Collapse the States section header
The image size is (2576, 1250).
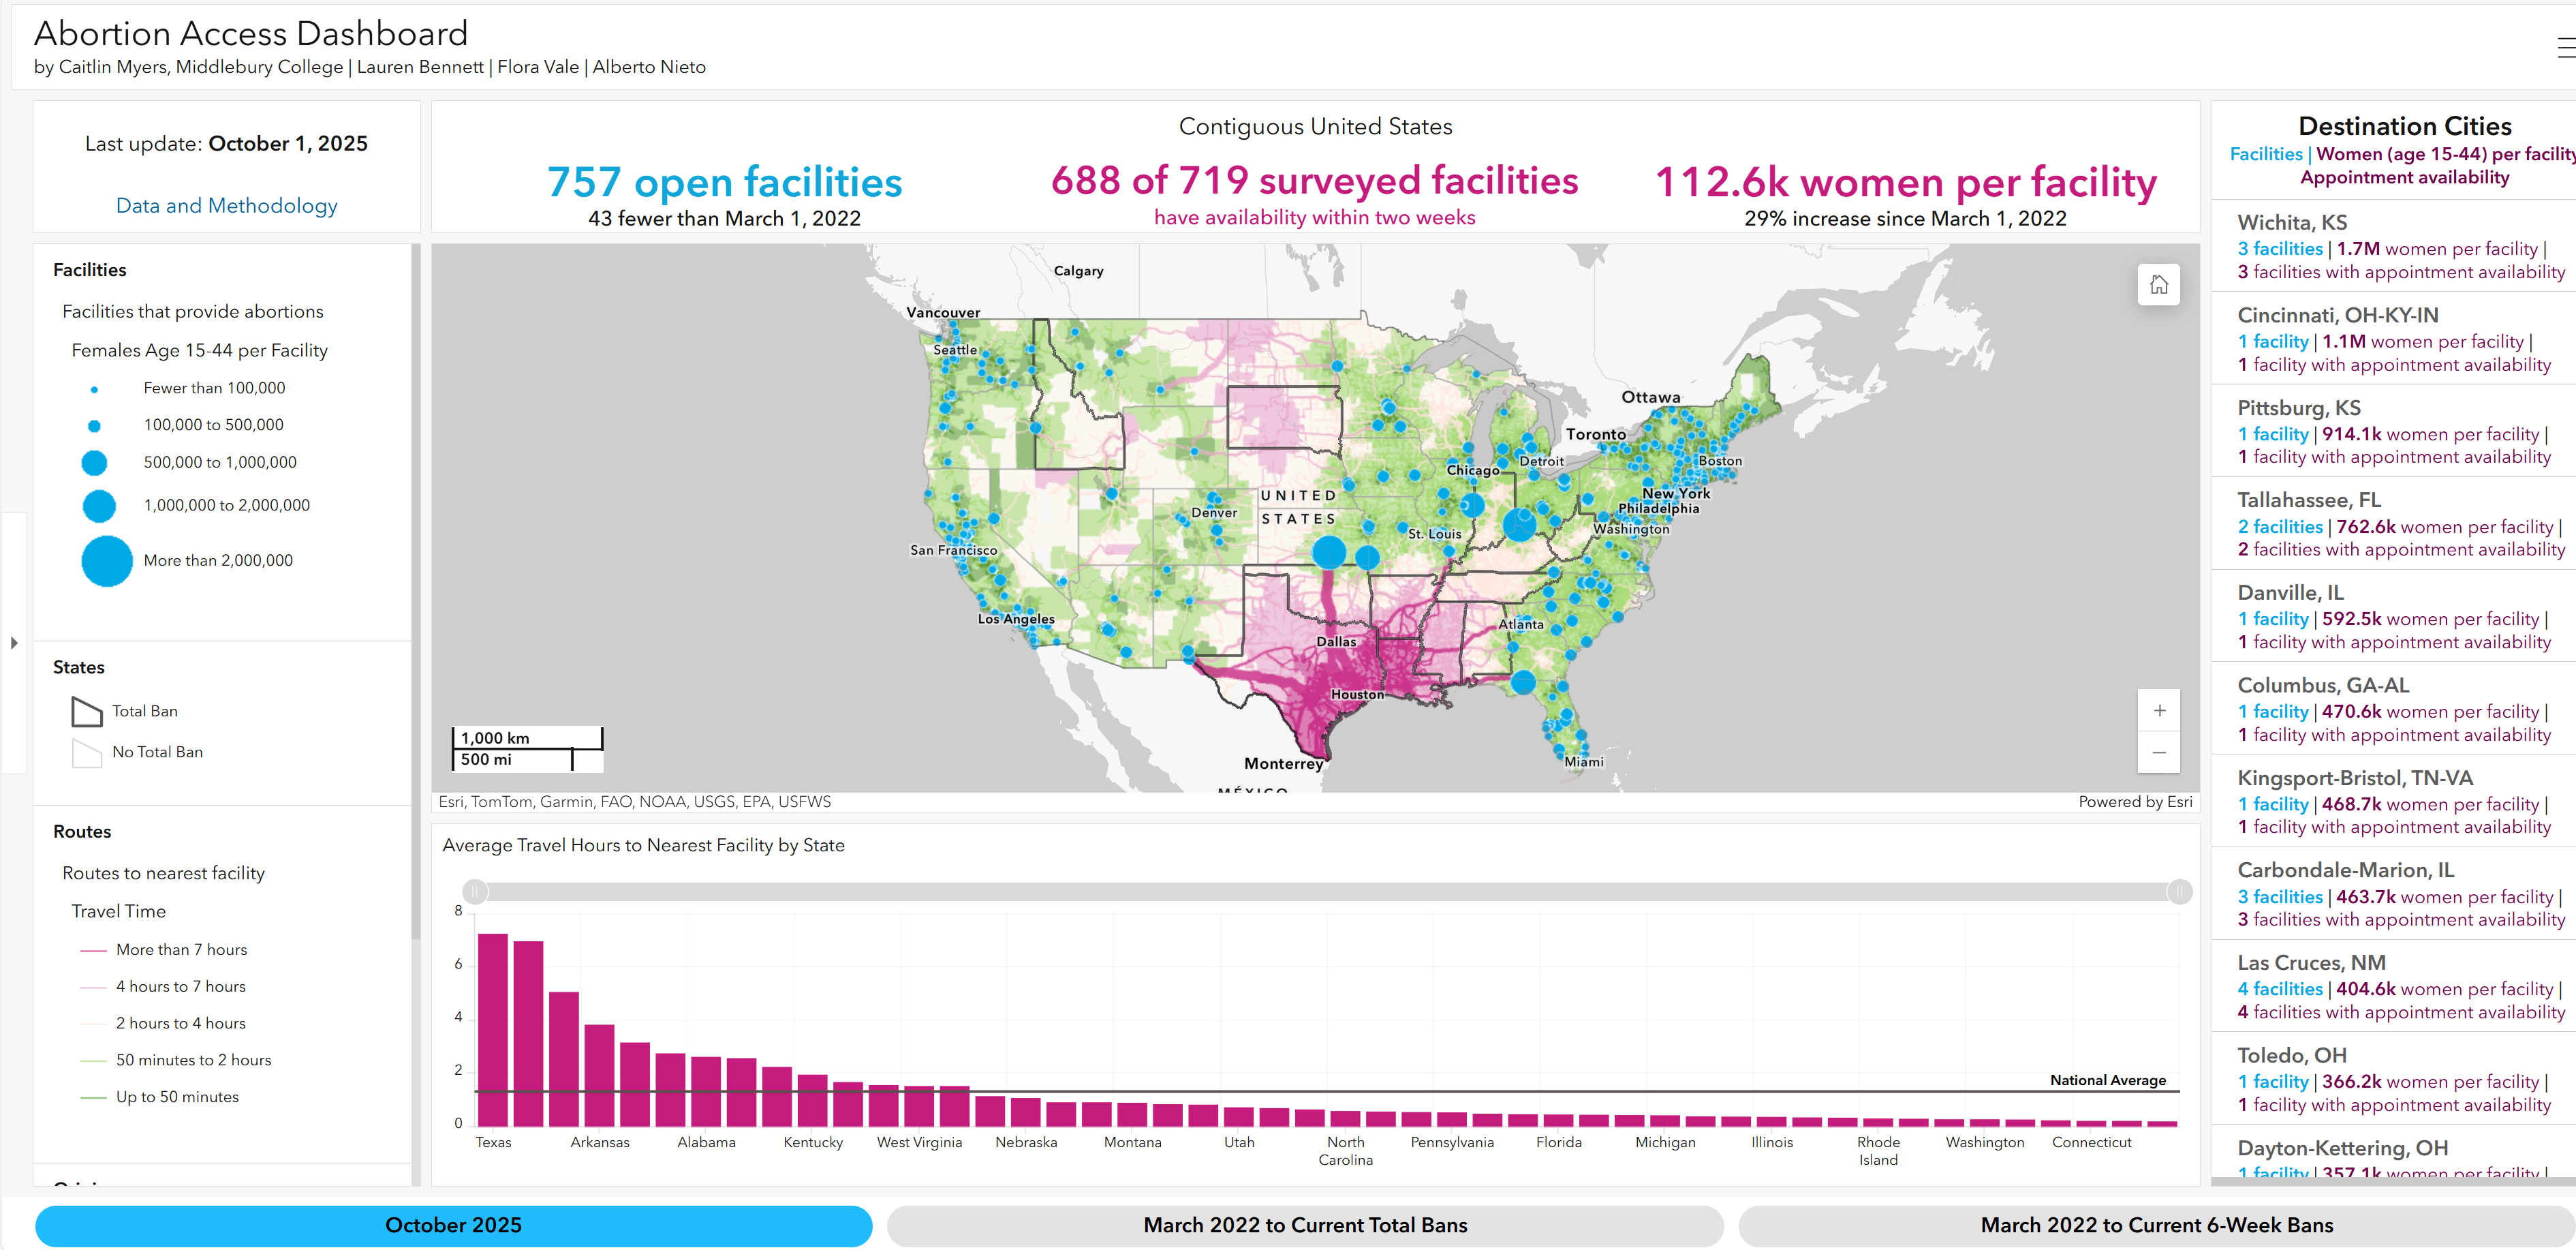click(x=79, y=667)
